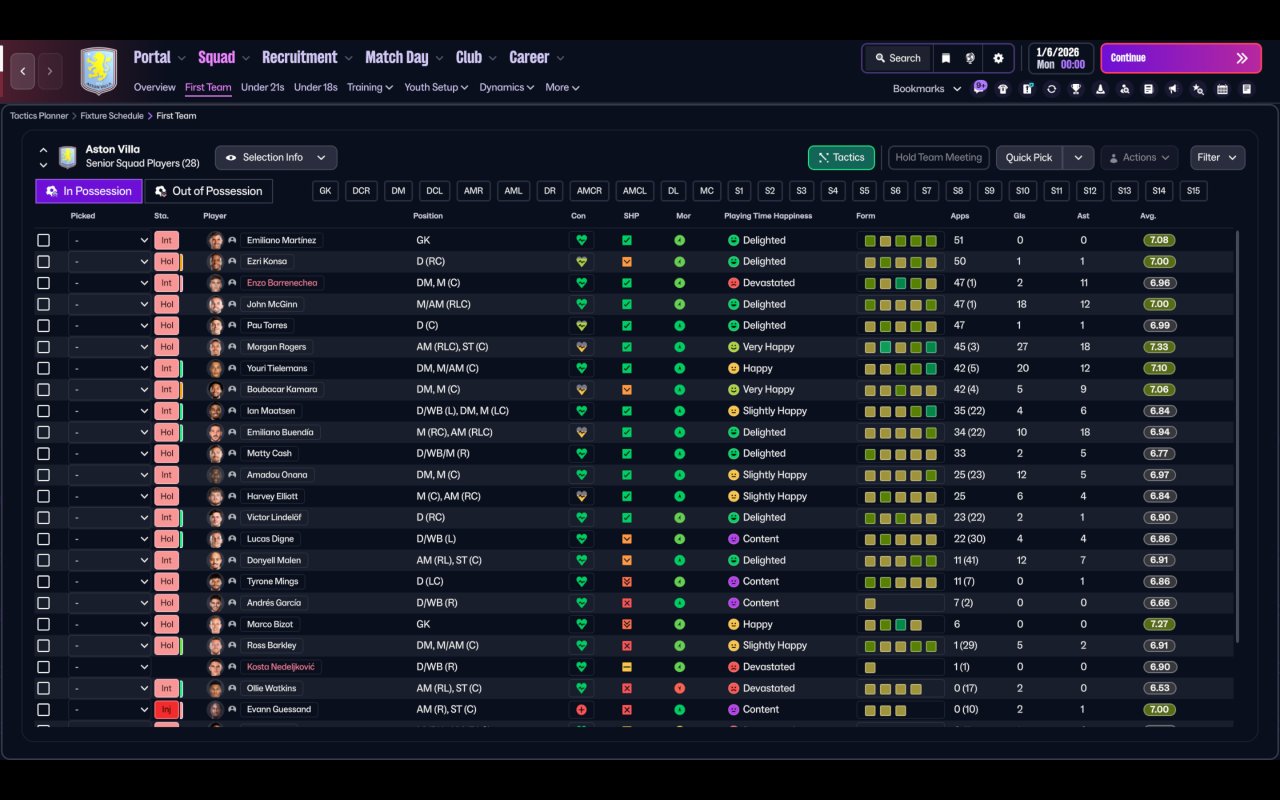This screenshot has height=800, width=1280.
Task: Click John McGinn's green match sharpness icon
Action: (627, 304)
